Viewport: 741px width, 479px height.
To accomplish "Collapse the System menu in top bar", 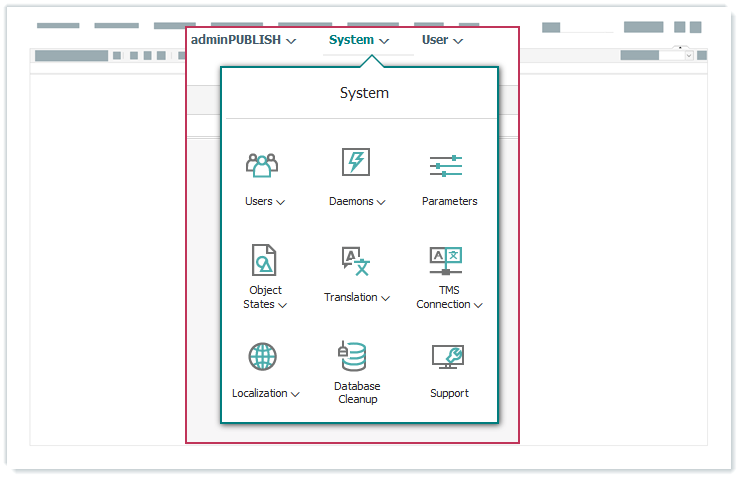I will point(359,40).
